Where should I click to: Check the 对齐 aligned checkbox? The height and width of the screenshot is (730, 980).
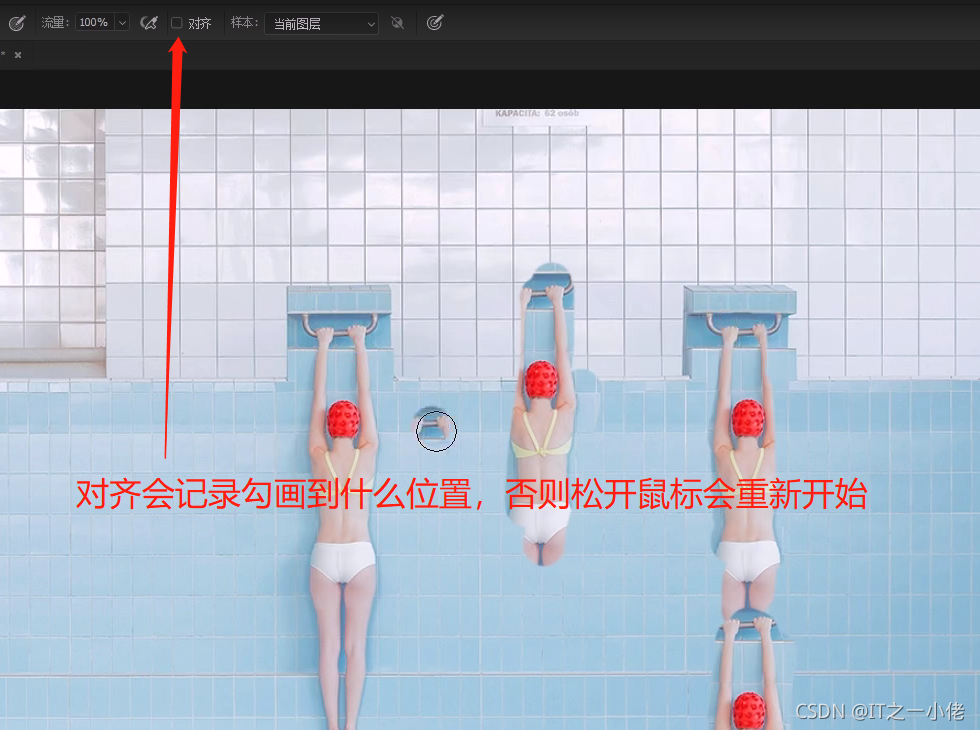pos(177,23)
